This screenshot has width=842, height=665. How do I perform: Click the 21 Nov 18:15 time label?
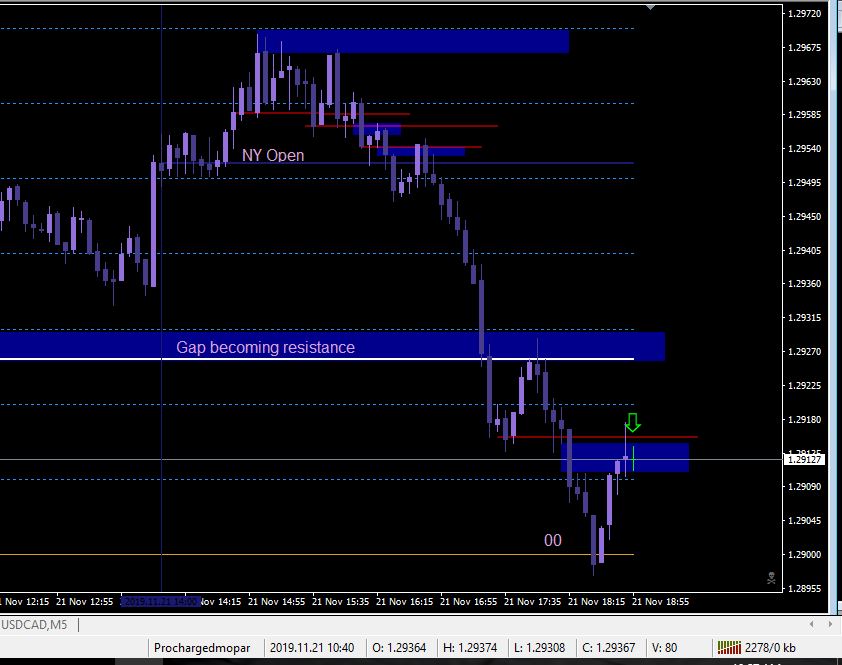pyautogui.click(x=597, y=602)
